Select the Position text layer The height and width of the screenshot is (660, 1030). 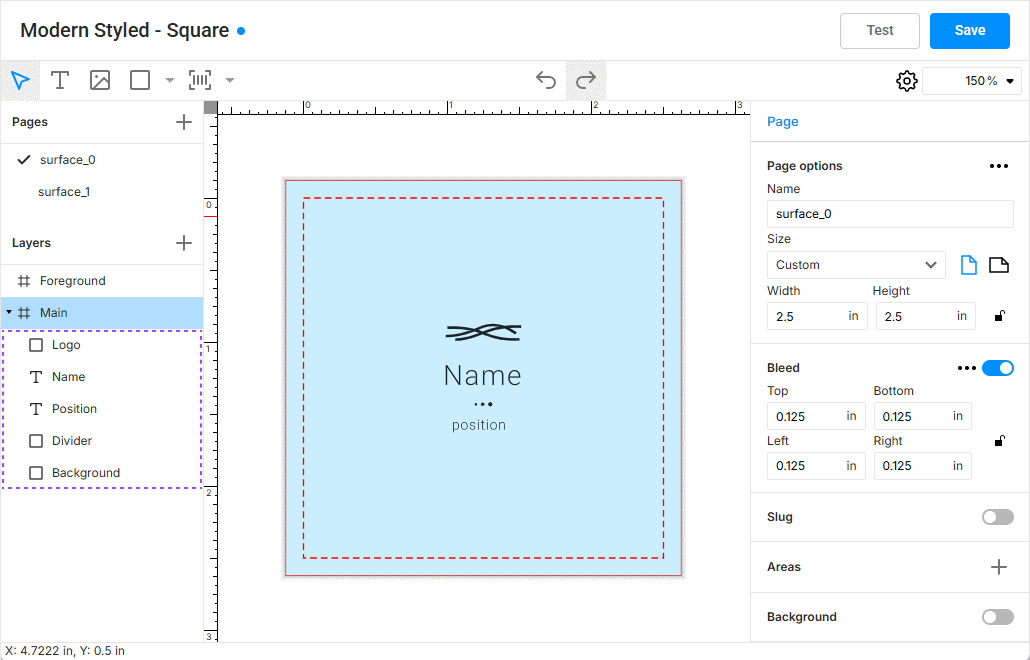click(102, 408)
